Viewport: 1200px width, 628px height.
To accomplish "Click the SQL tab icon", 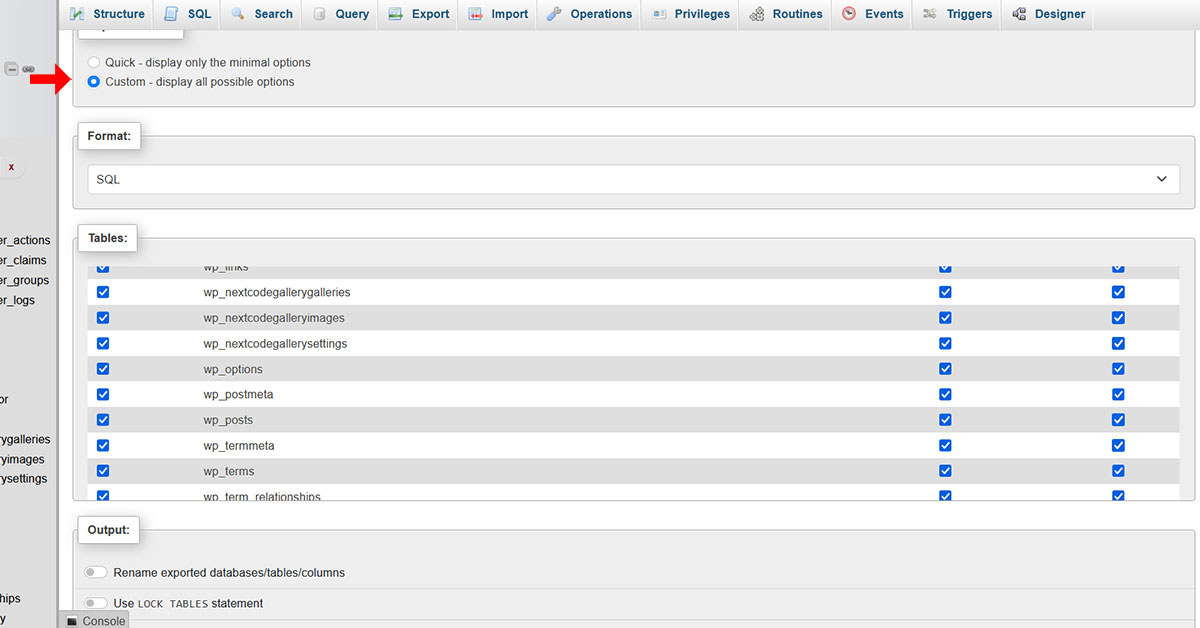I will [171, 14].
